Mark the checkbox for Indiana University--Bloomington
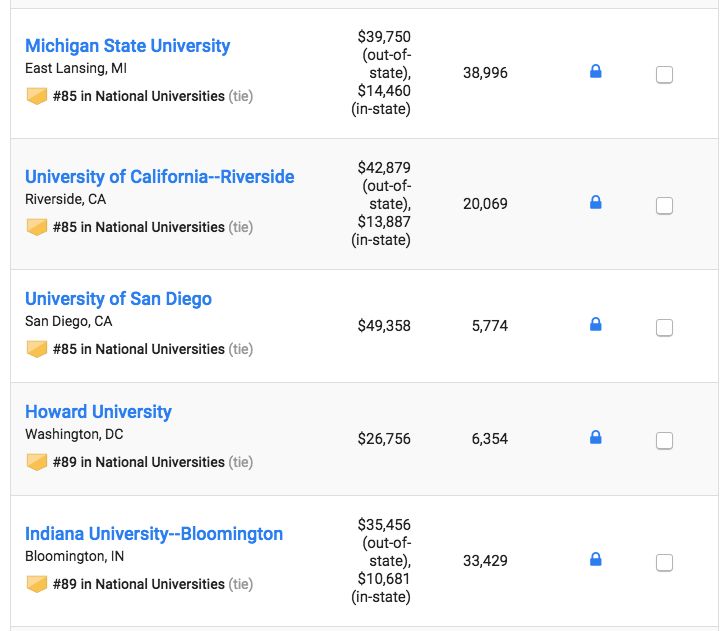The width and height of the screenshot is (724, 631). (x=664, y=562)
